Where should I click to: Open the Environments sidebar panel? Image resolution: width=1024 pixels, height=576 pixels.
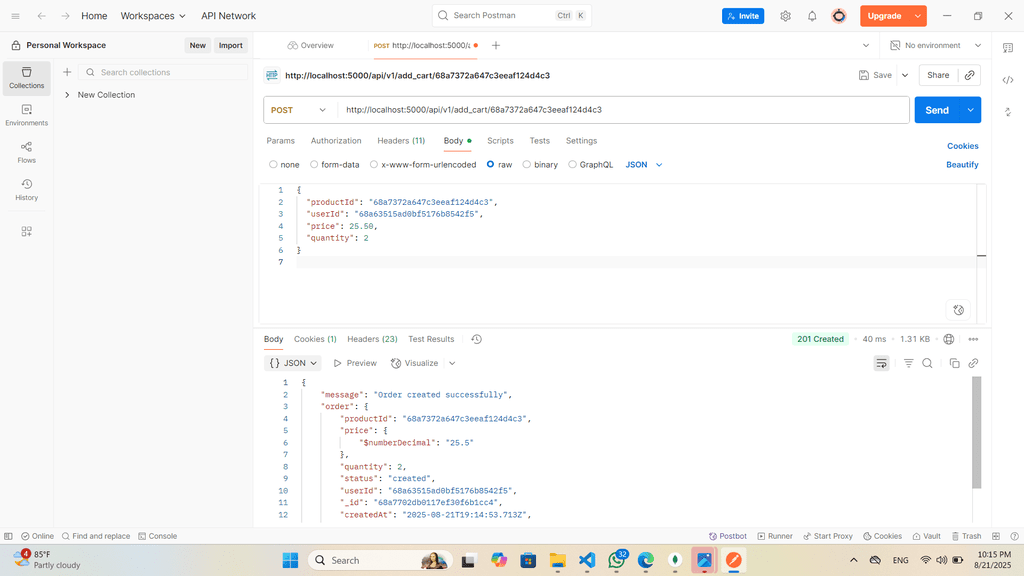click(x=26, y=115)
